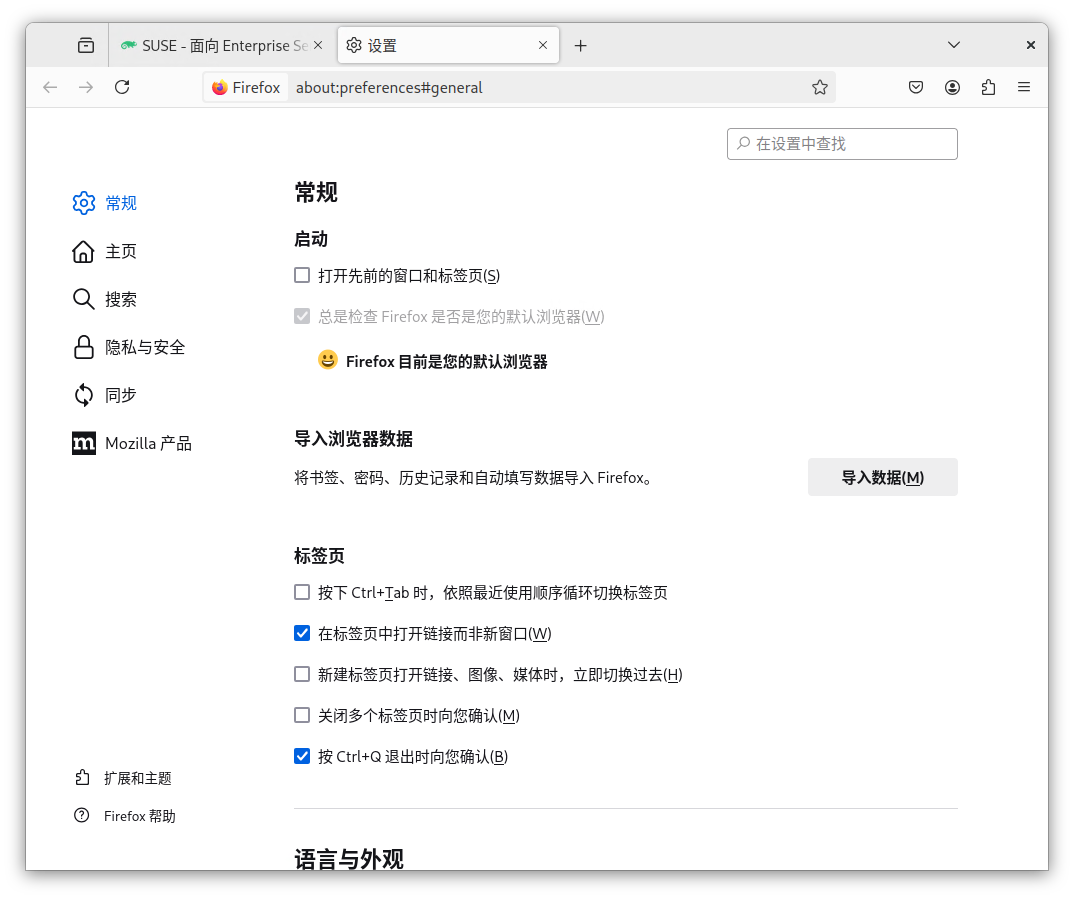The image size is (1074, 899).
Task: Click the lock icon beside 隐私与安全
Action: [x=84, y=347]
